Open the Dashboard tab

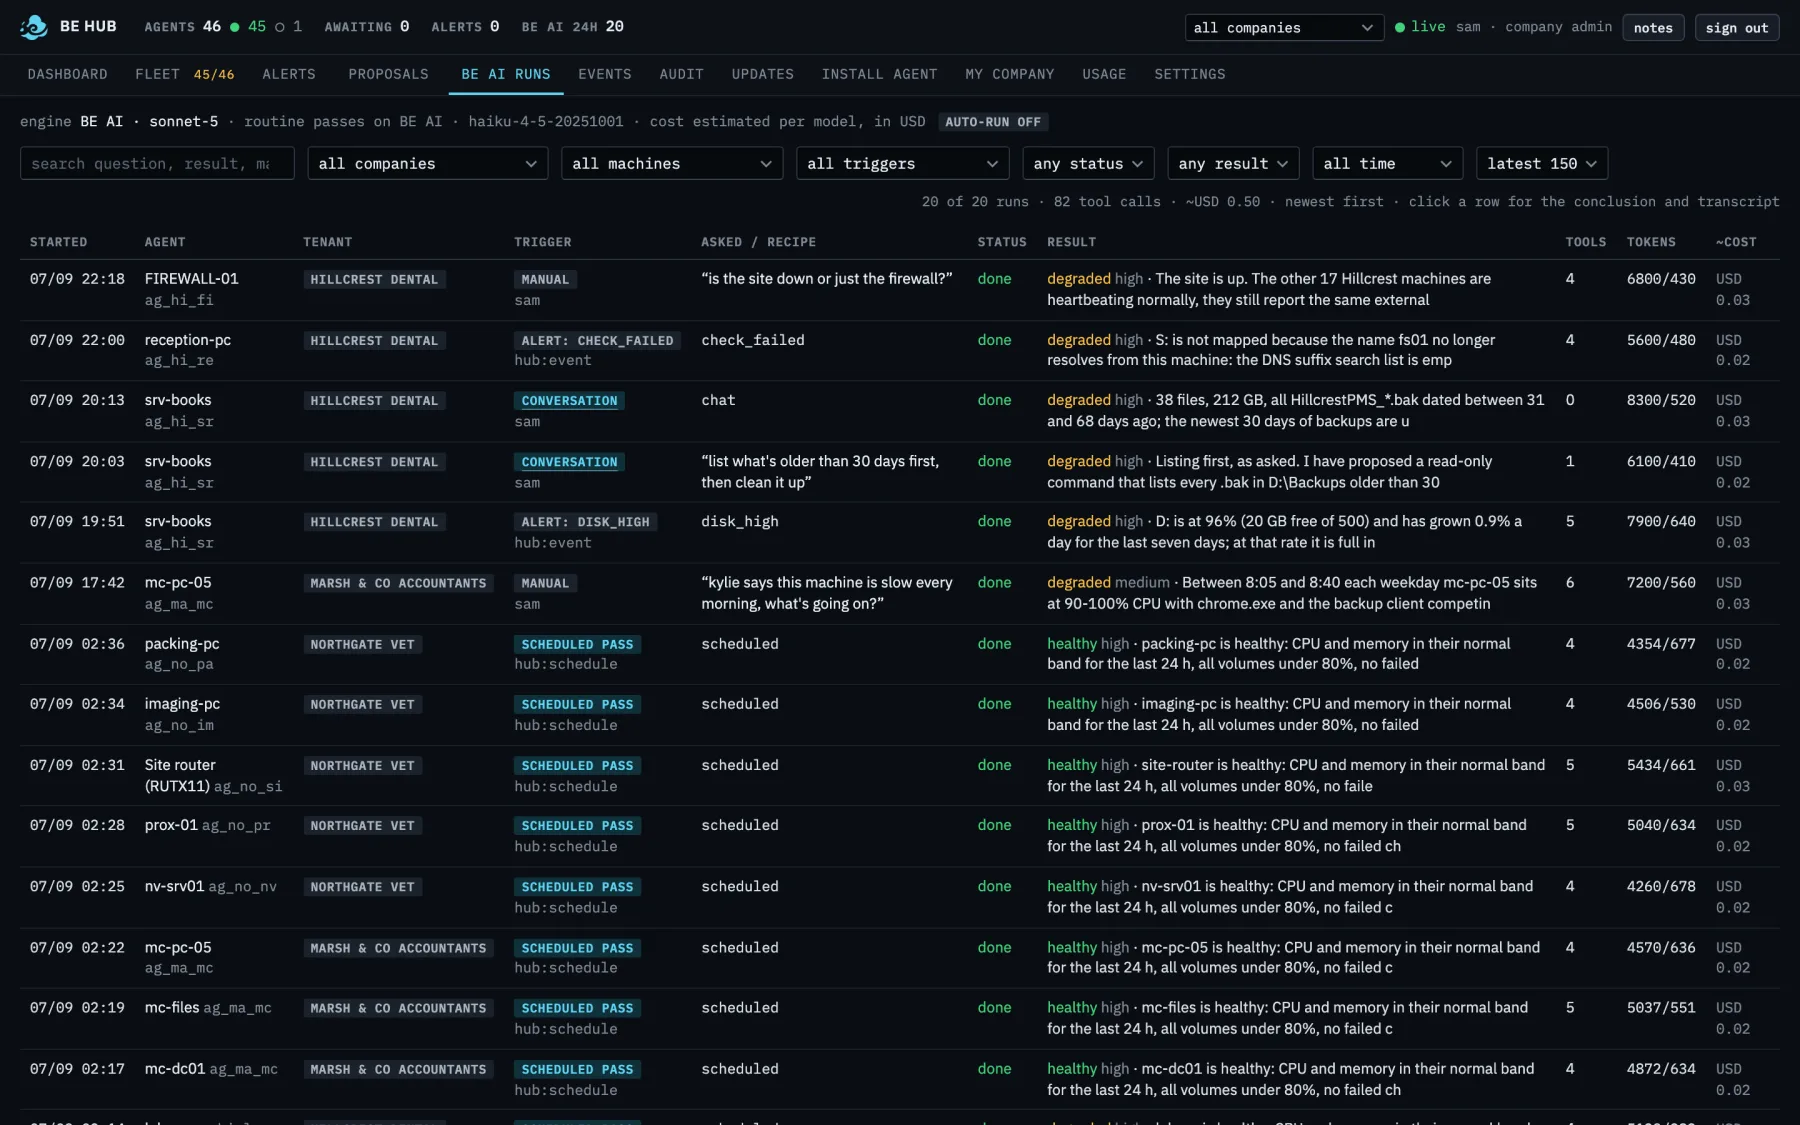click(67, 74)
